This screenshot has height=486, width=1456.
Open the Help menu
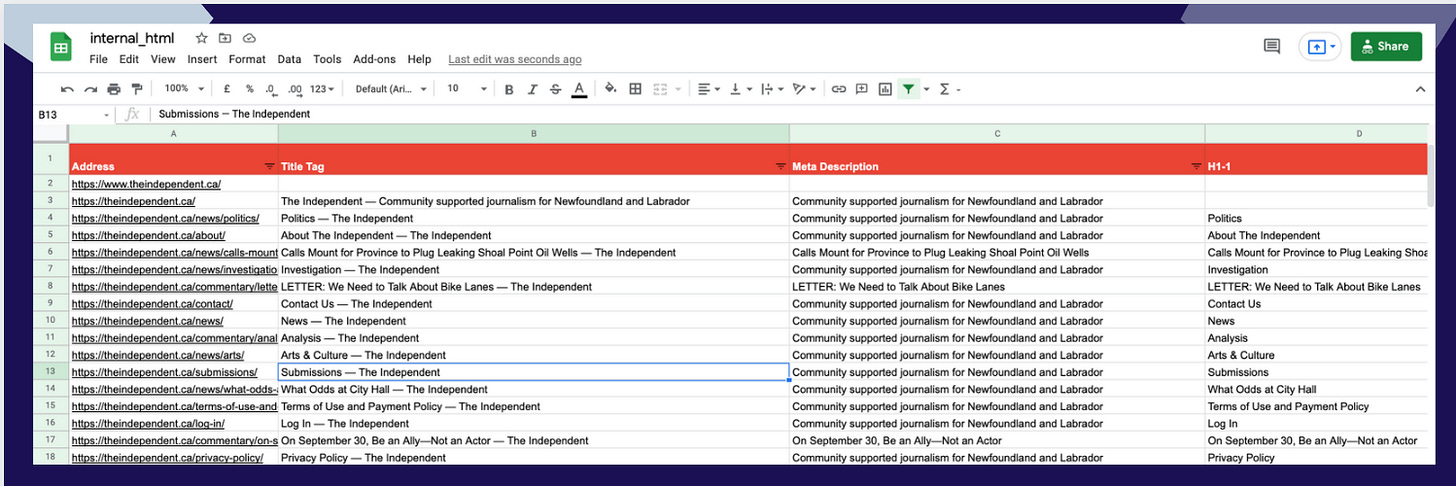[x=419, y=59]
